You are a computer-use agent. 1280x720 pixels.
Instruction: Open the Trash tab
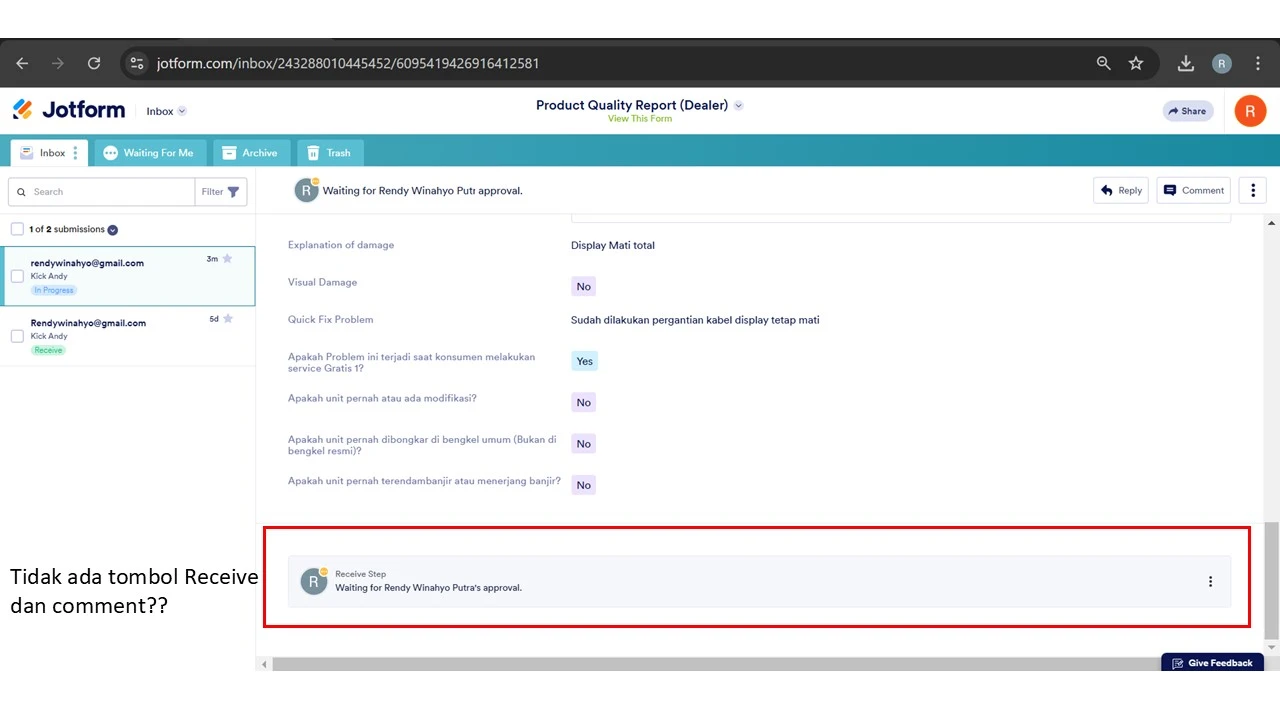click(x=330, y=152)
